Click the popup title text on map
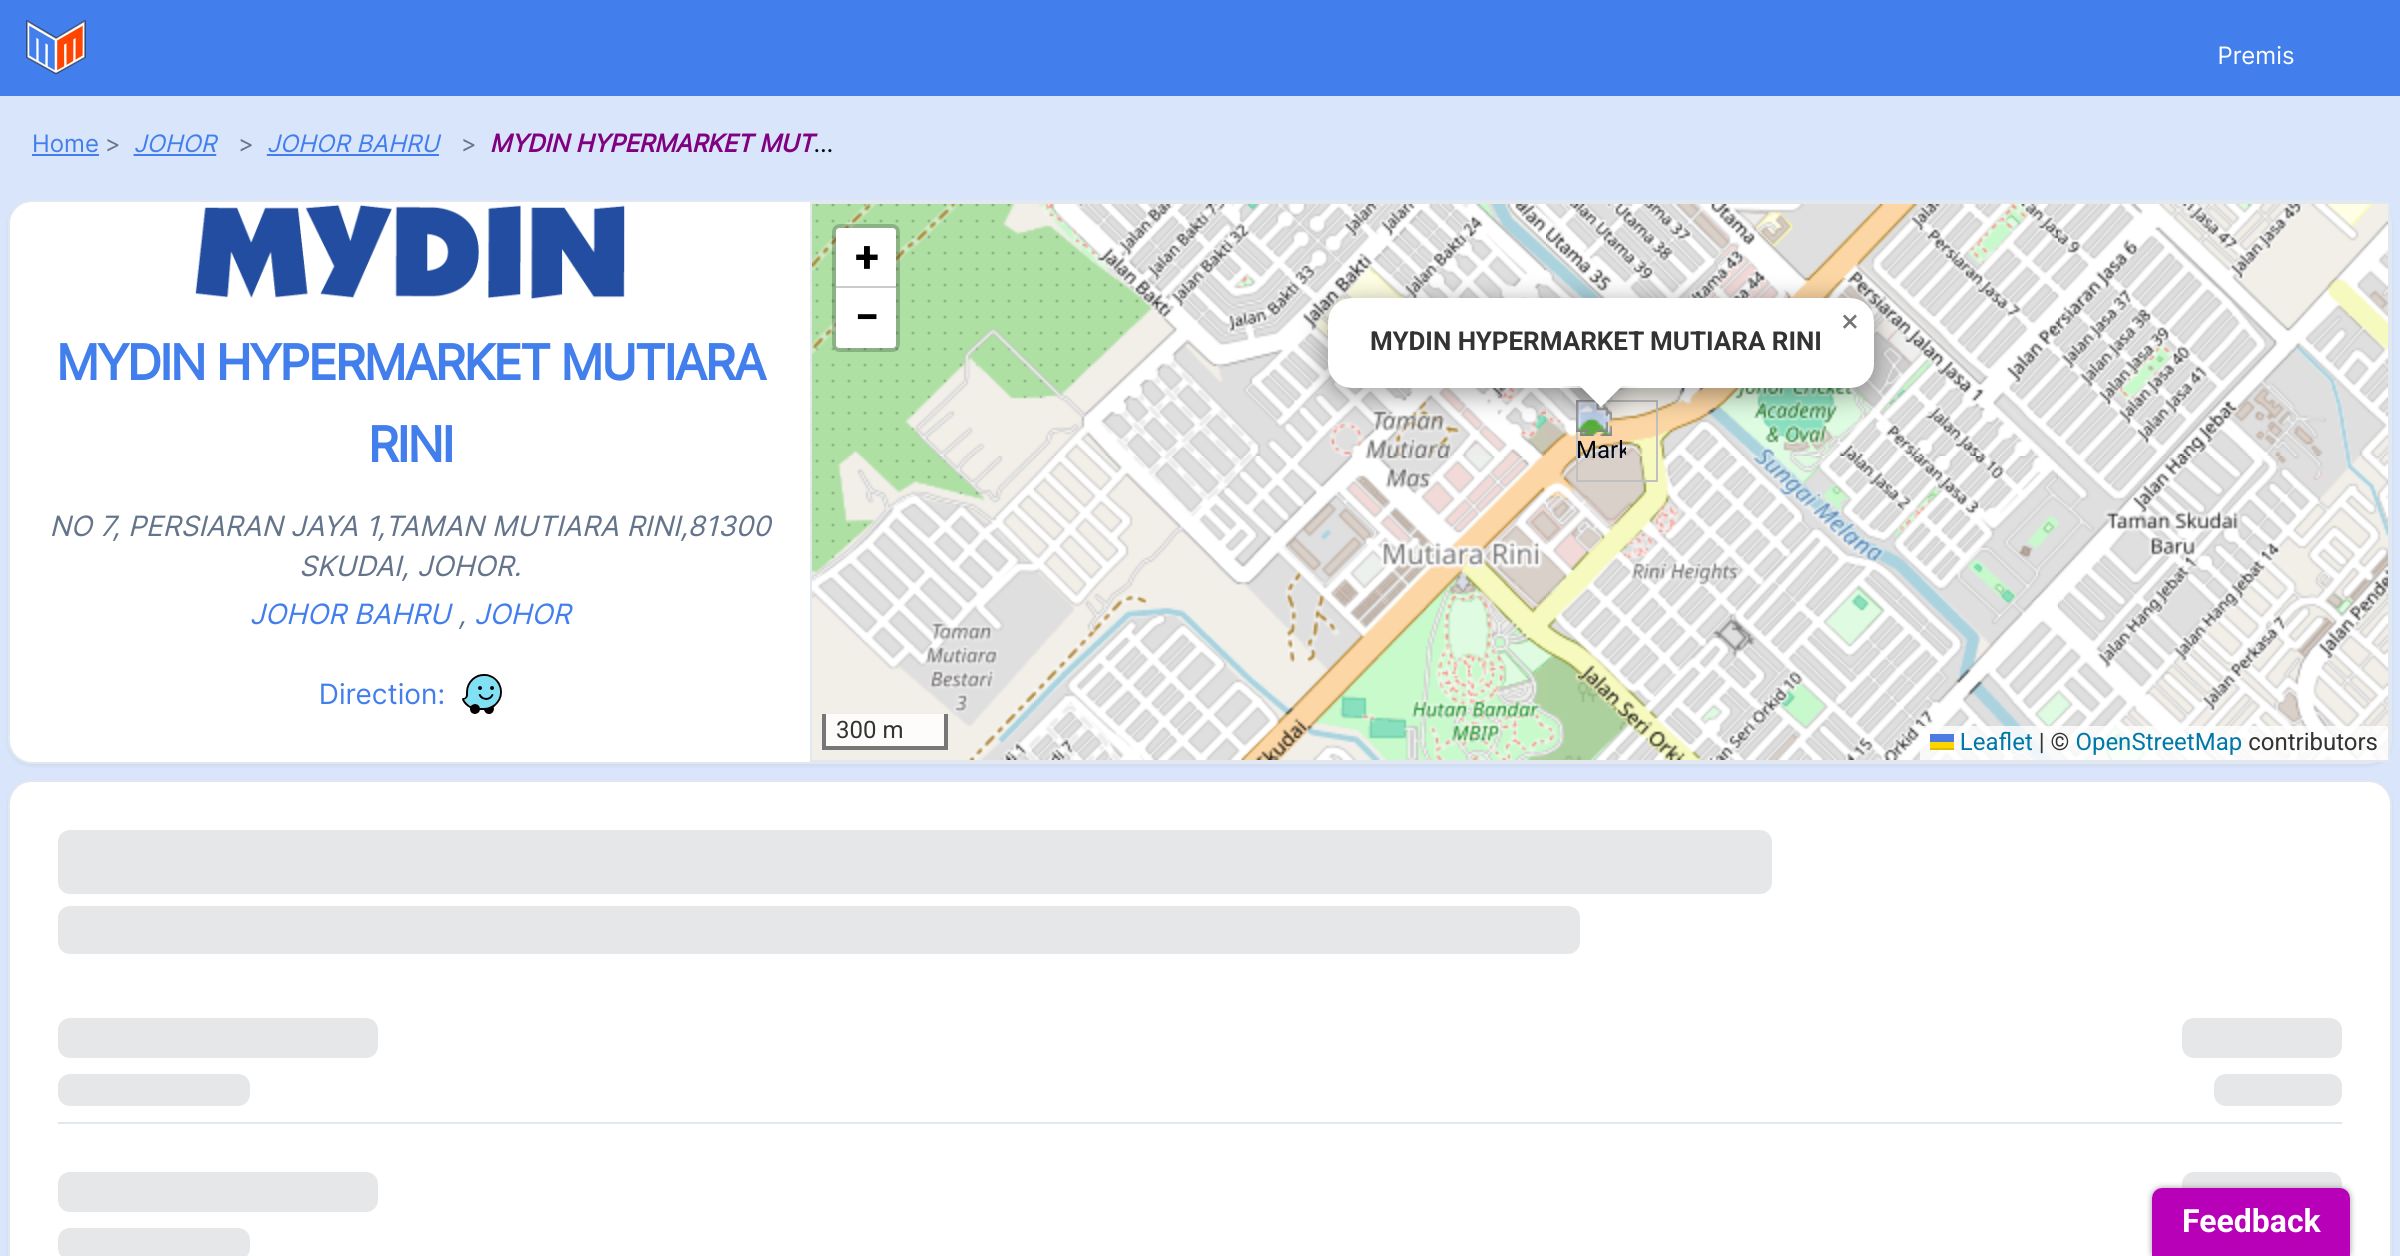This screenshot has width=2400, height=1256. [1594, 342]
